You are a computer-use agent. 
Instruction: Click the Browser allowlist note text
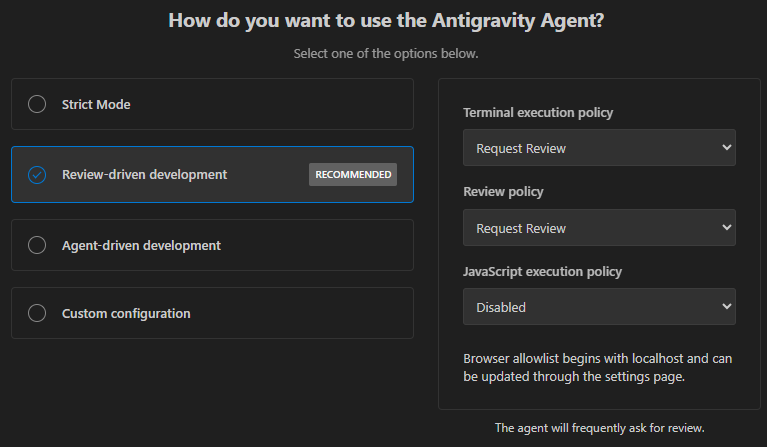tap(598, 368)
